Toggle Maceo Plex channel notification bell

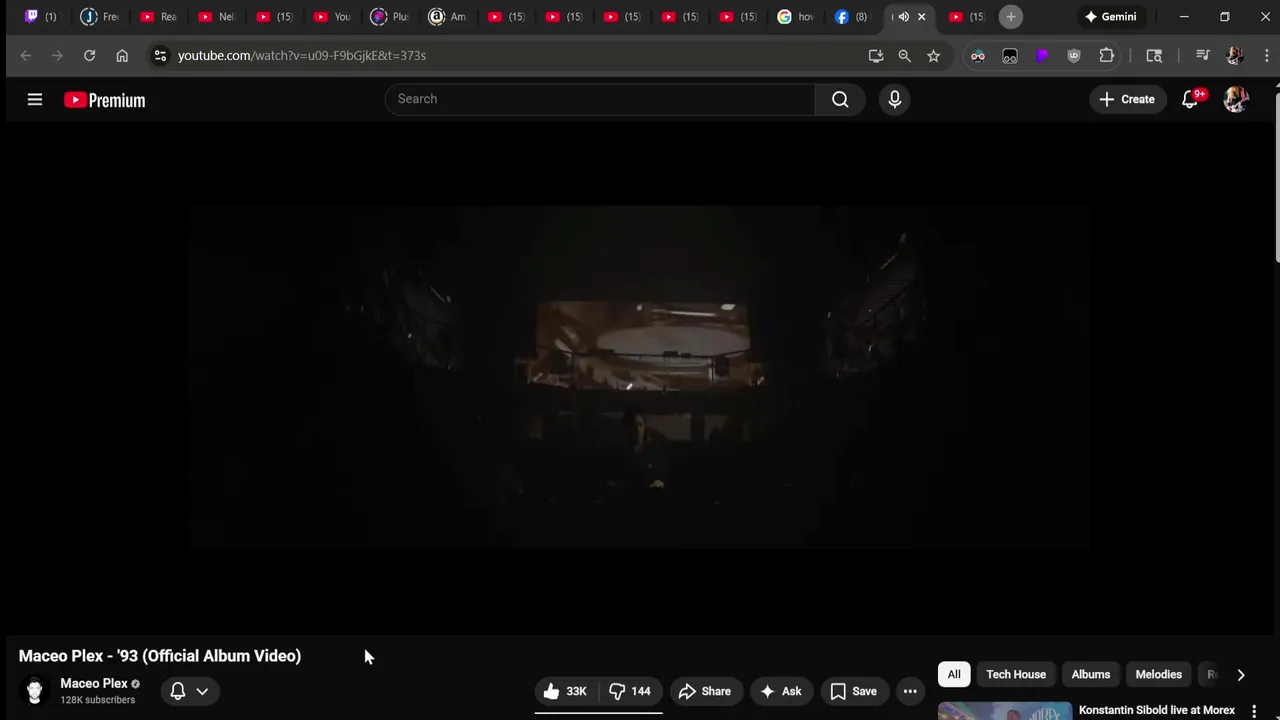point(178,691)
